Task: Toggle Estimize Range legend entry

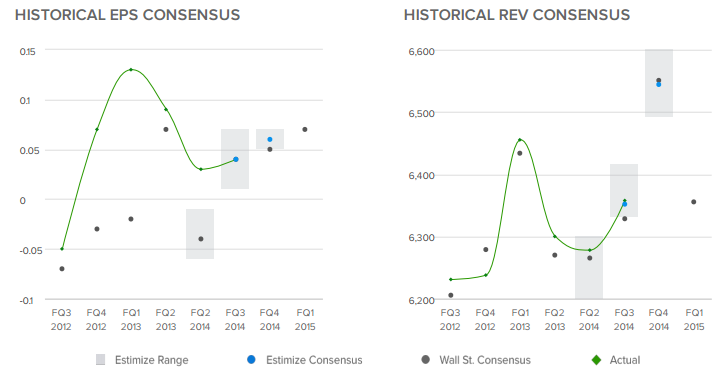Action: (142, 360)
